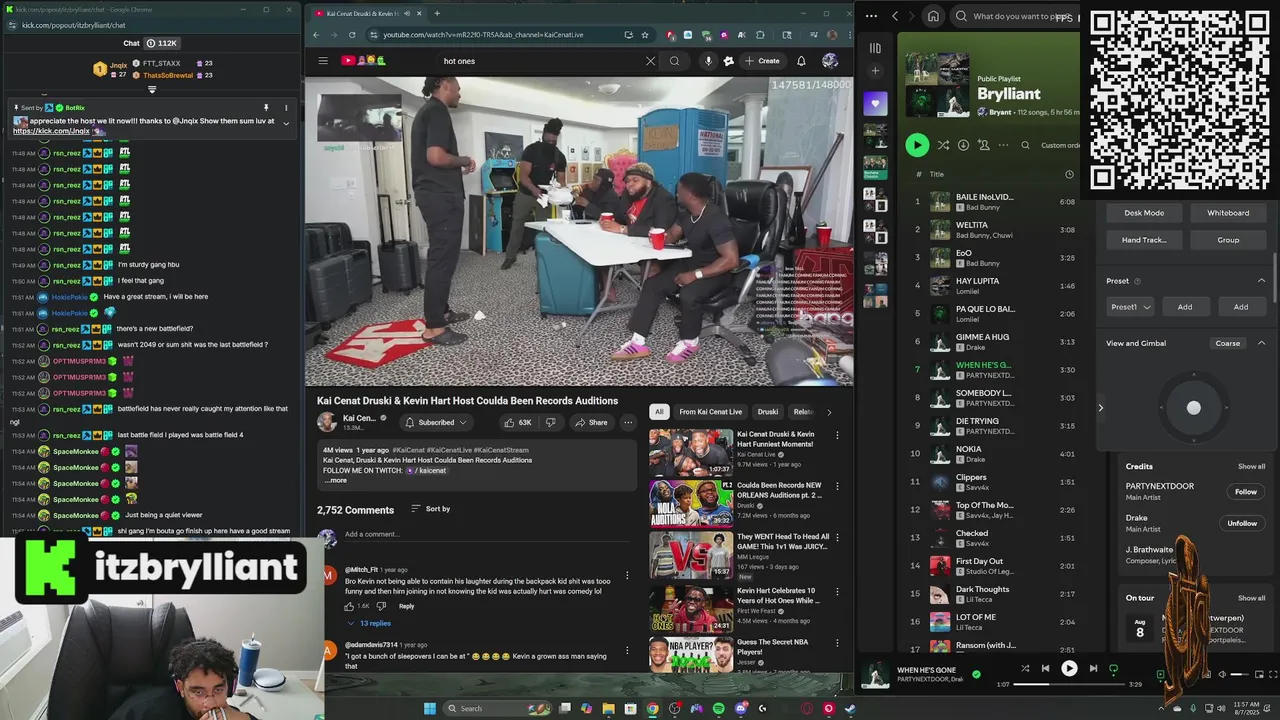Image resolution: width=1280 pixels, height=720 pixels.
Task: Open the Preset1 dropdown
Action: 1131,307
